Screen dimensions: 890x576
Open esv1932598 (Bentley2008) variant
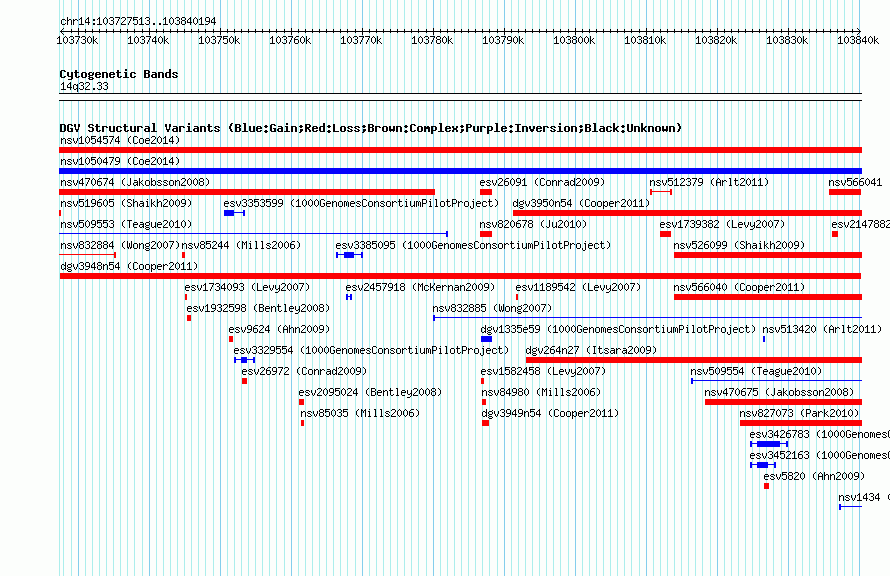click(258, 308)
